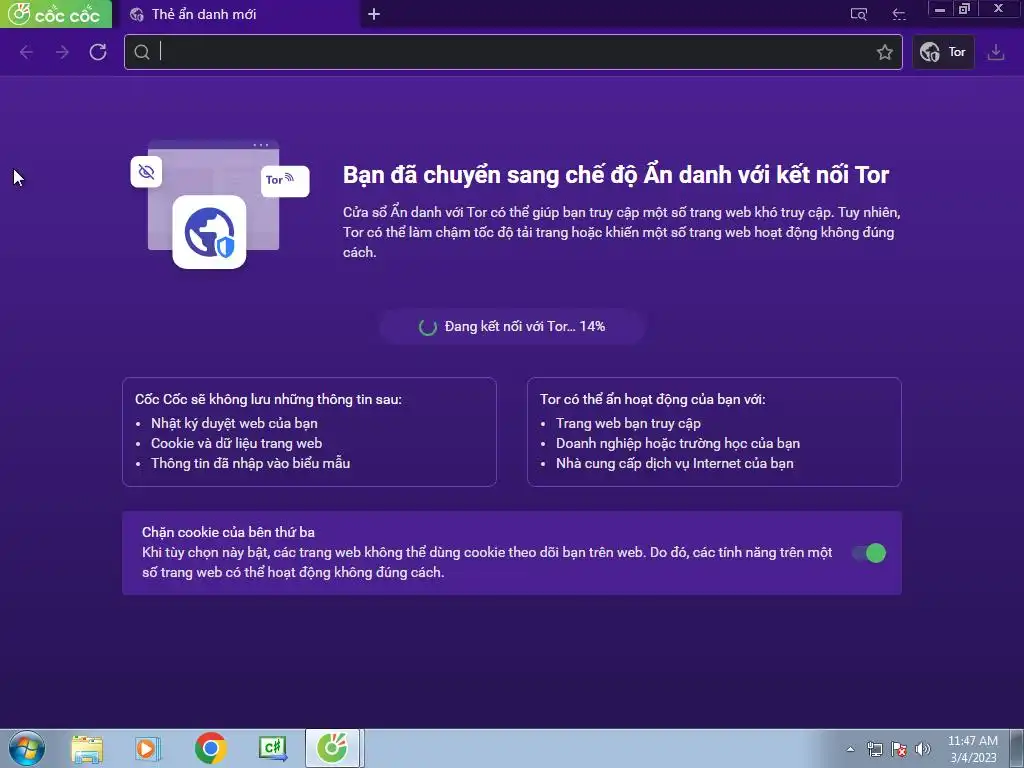Minimize the browser window
1024x768 pixels.
pos(940,8)
